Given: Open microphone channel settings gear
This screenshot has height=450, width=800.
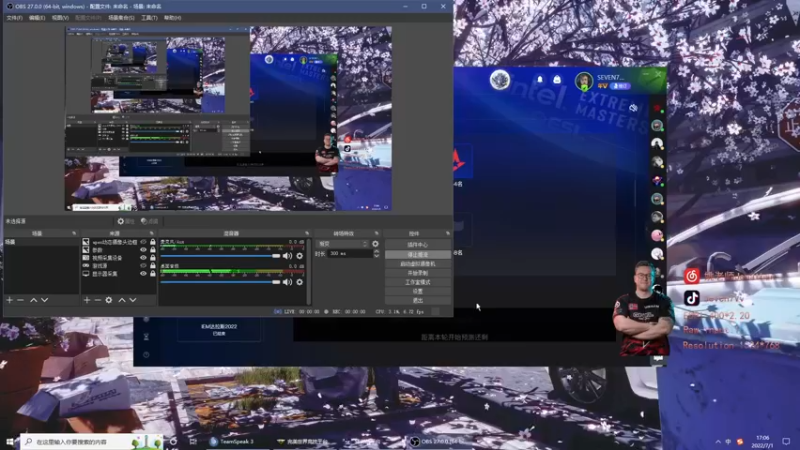Looking at the screenshot, I should pyautogui.click(x=299, y=256).
